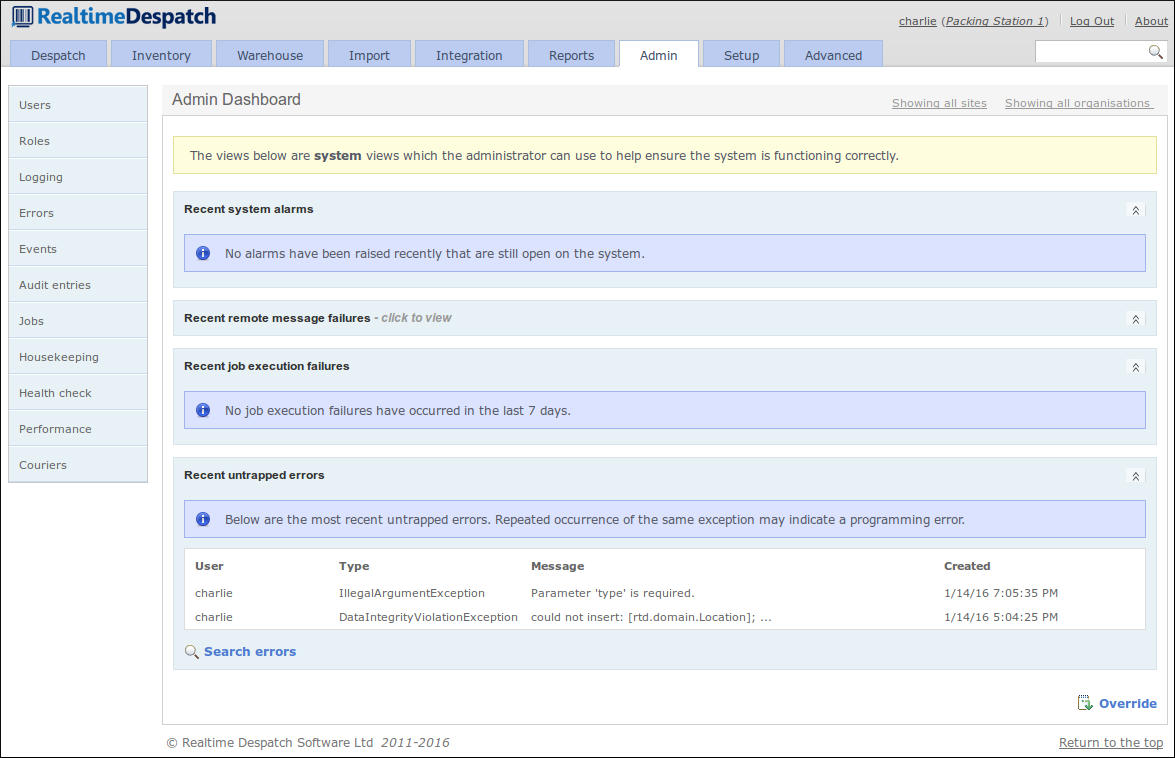Screen dimensions: 1175x758
Task: Go to Errors in the sidebar
Action: [78, 213]
